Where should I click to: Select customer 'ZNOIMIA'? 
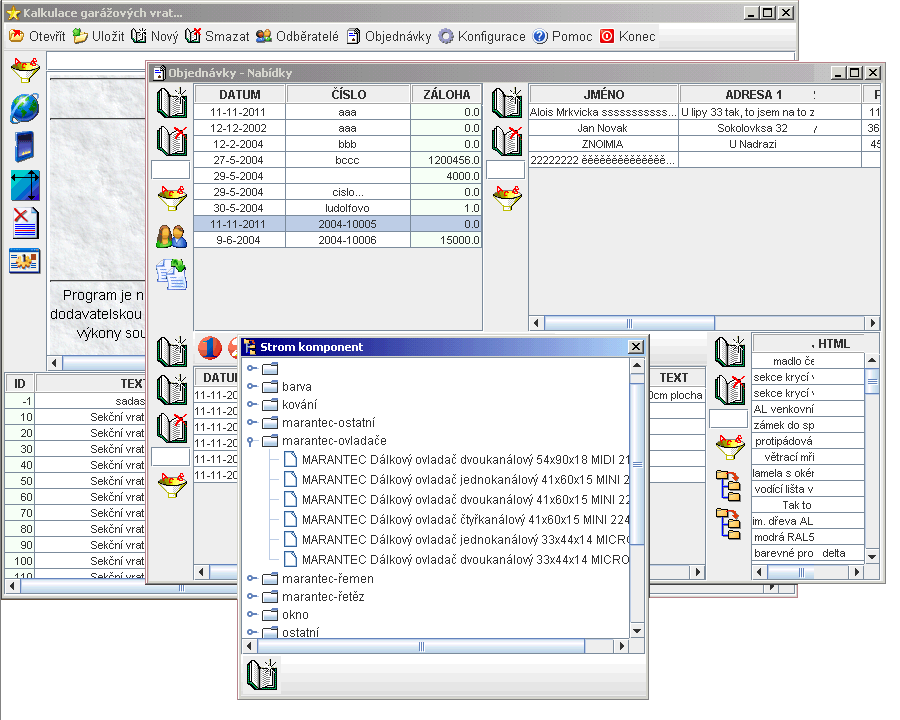coord(603,144)
